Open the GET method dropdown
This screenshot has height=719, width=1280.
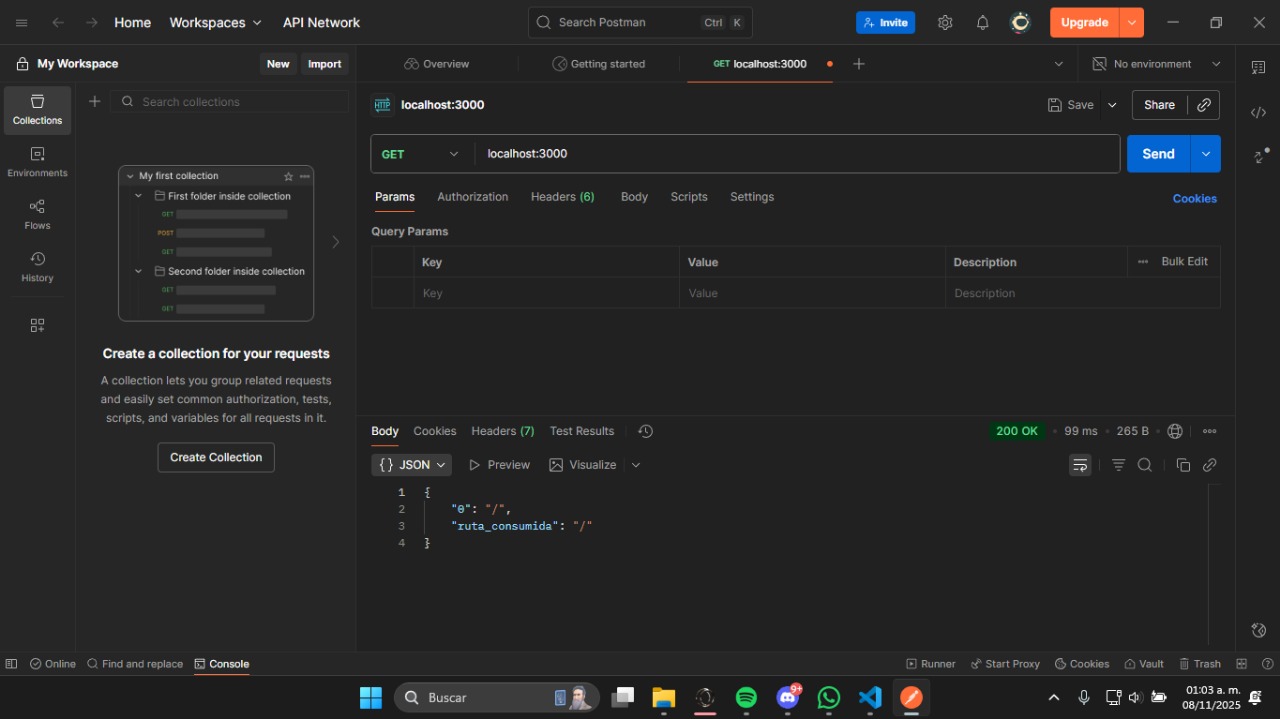coord(420,154)
